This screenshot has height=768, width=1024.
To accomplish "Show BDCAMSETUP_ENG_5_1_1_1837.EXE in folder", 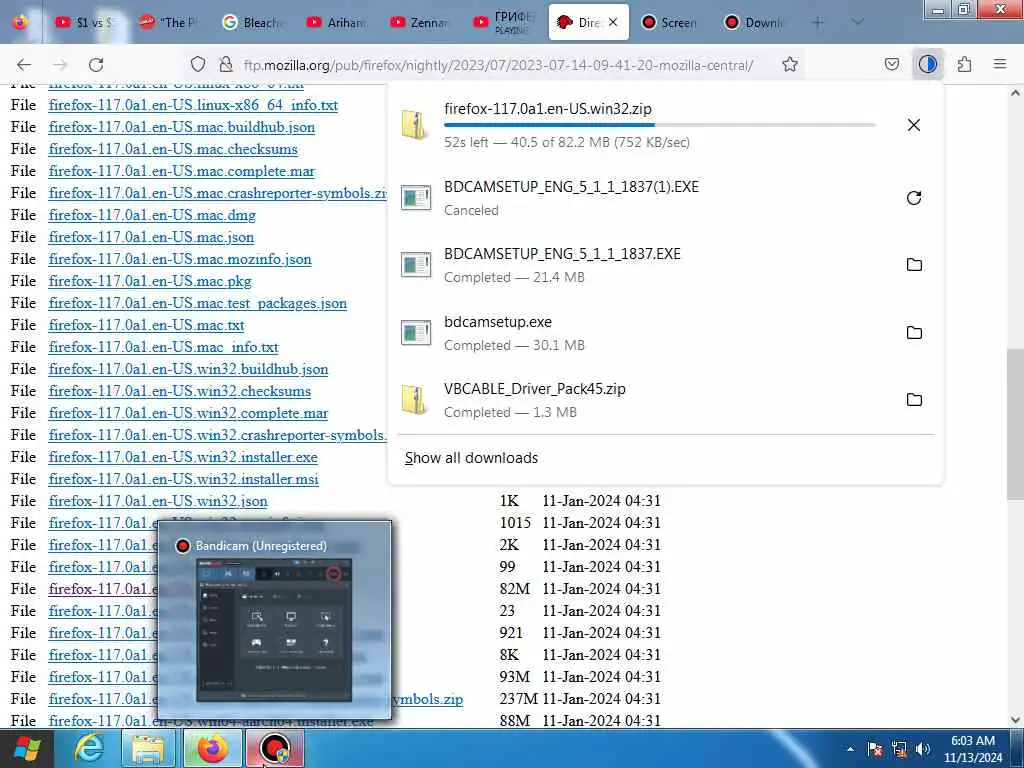I will (x=914, y=264).
